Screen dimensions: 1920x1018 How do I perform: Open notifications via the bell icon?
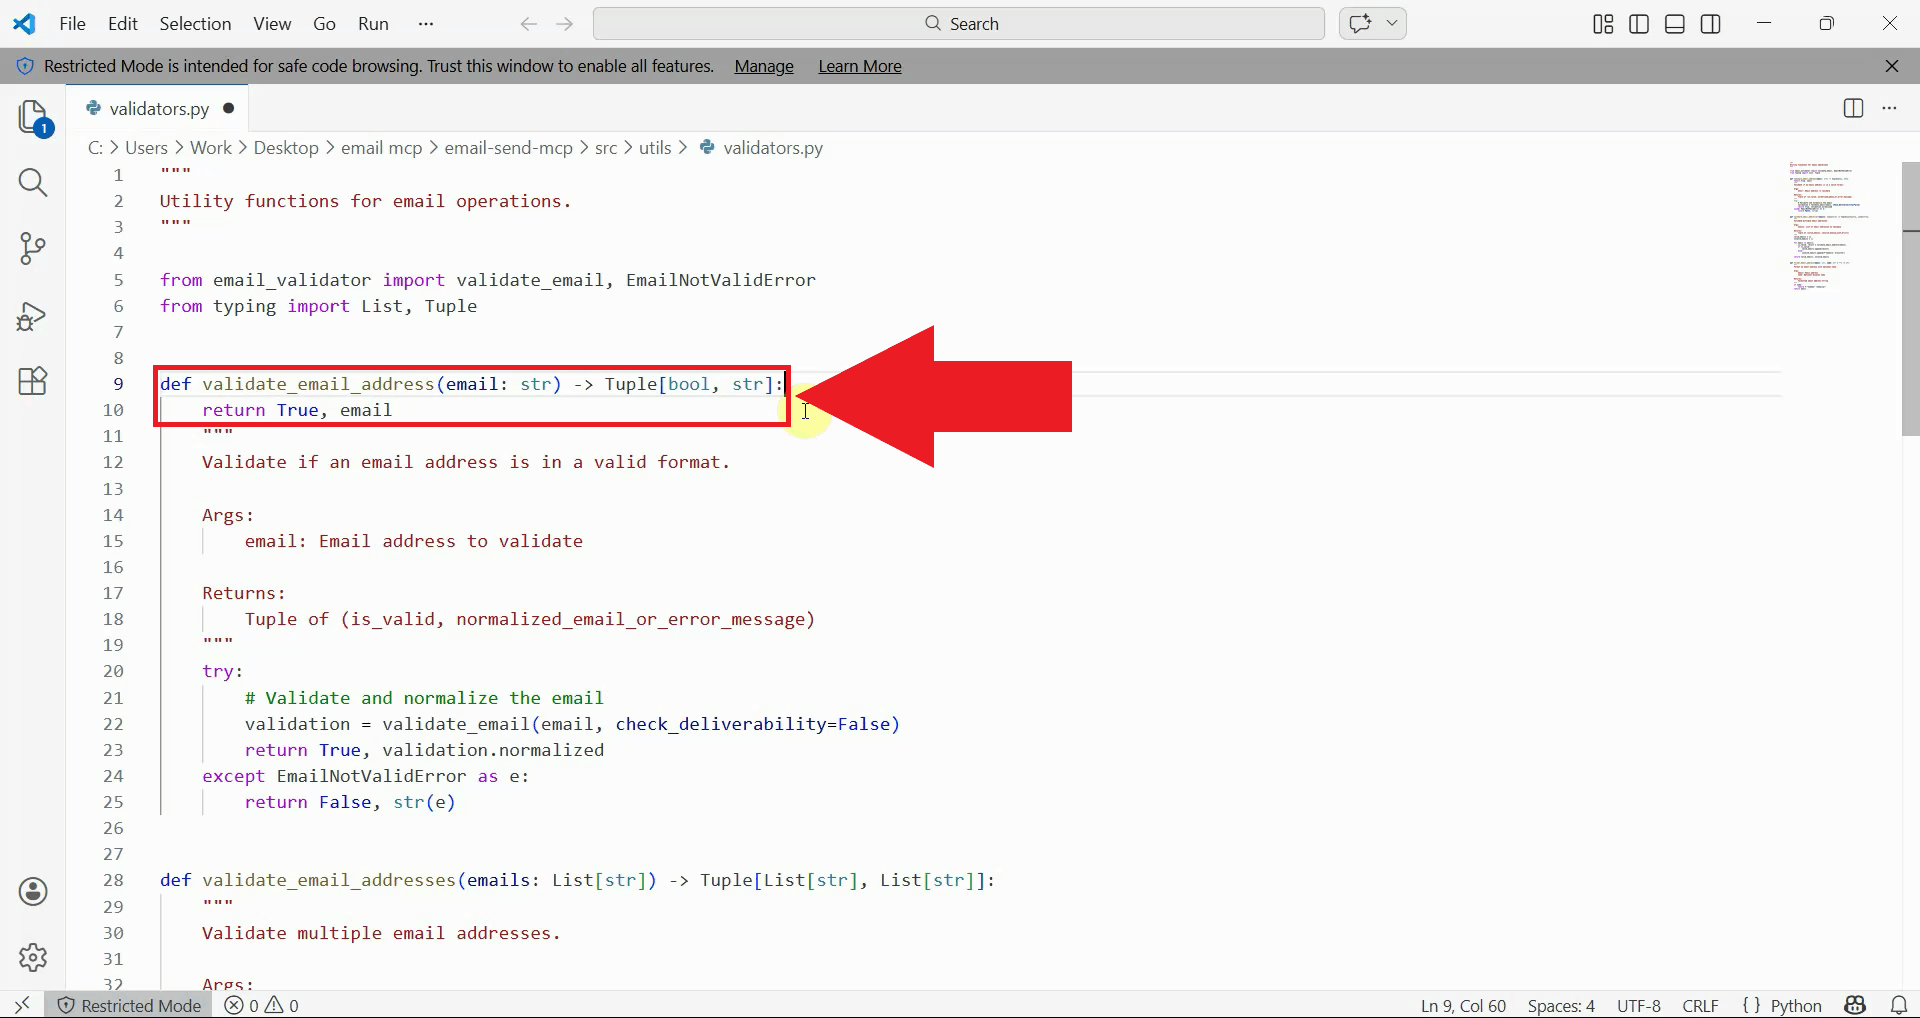pyautogui.click(x=1899, y=1005)
